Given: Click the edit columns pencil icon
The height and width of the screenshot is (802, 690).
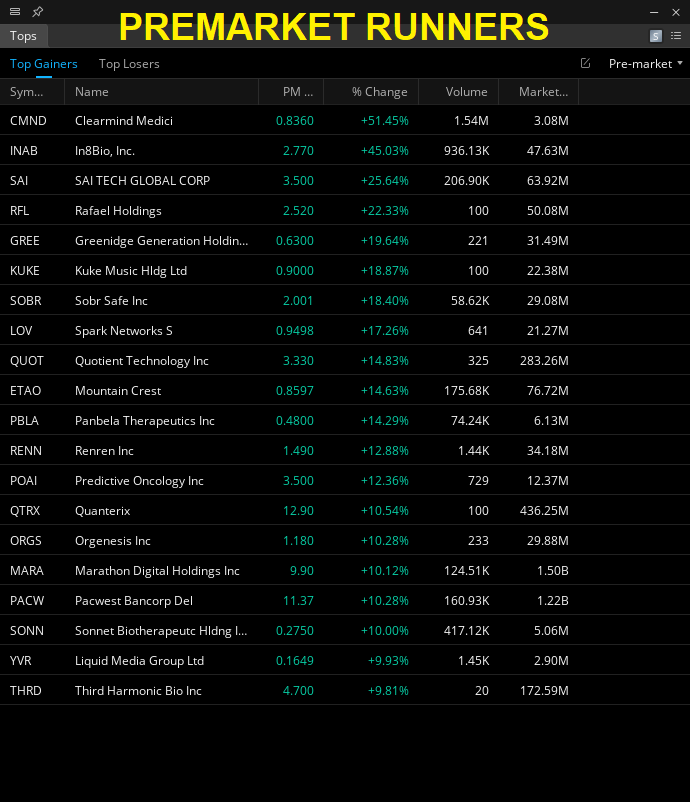Looking at the screenshot, I should (x=585, y=63).
